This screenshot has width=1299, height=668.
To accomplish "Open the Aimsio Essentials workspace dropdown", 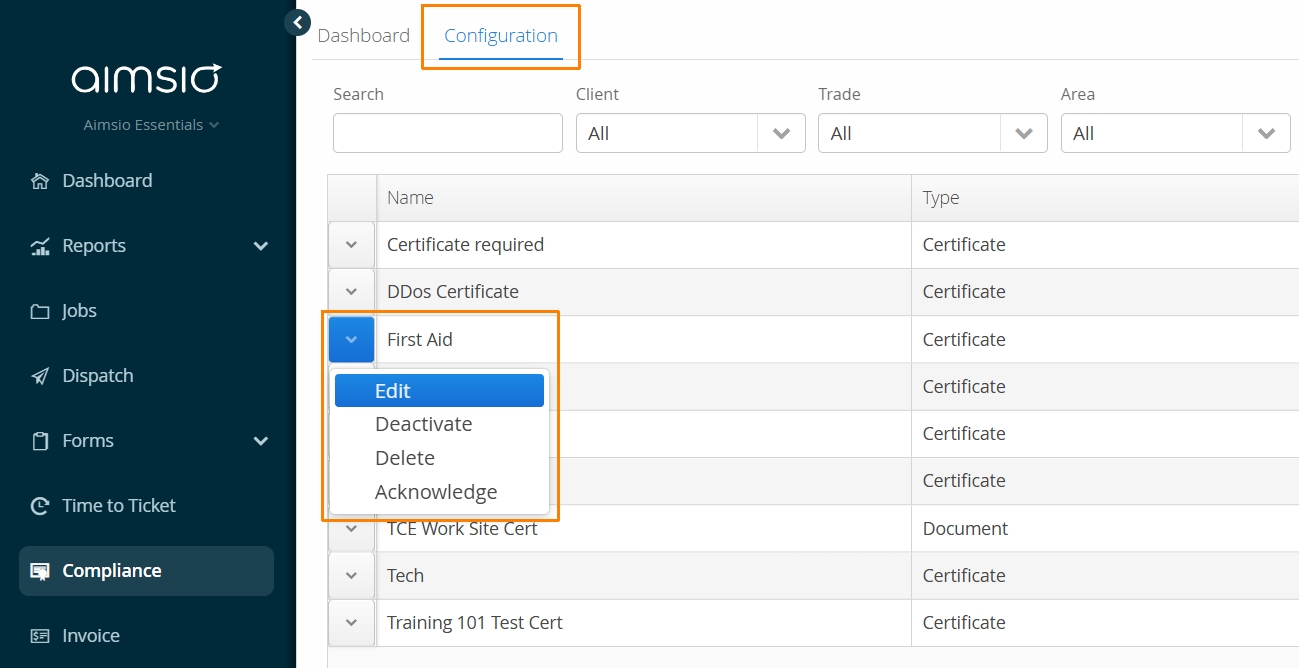I will coord(151,125).
